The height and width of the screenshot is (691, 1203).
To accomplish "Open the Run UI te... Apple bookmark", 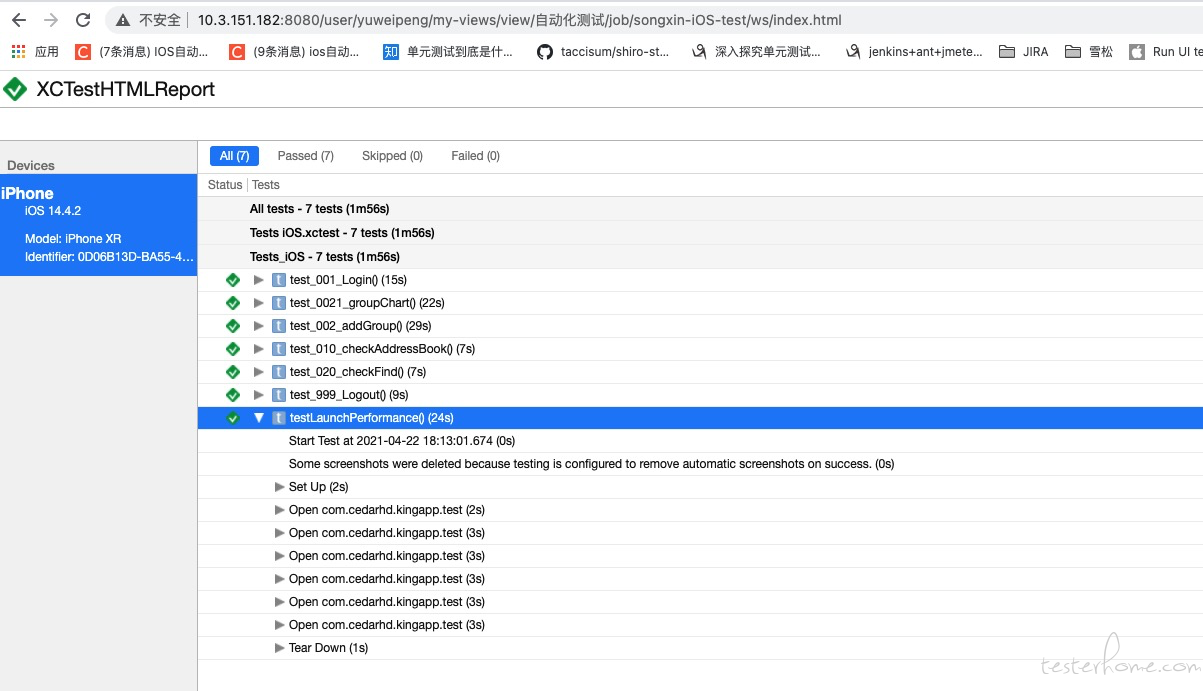I will (1165, 51).
